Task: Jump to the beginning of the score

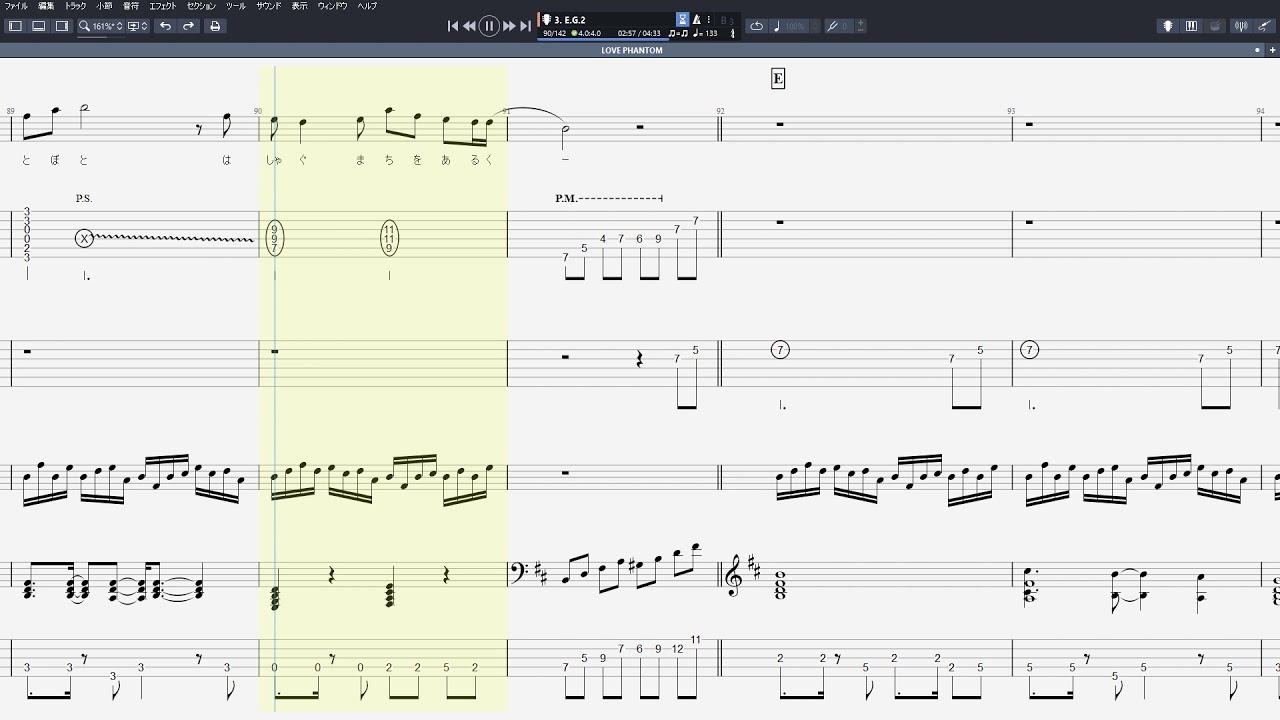Action: click(452, 26)
